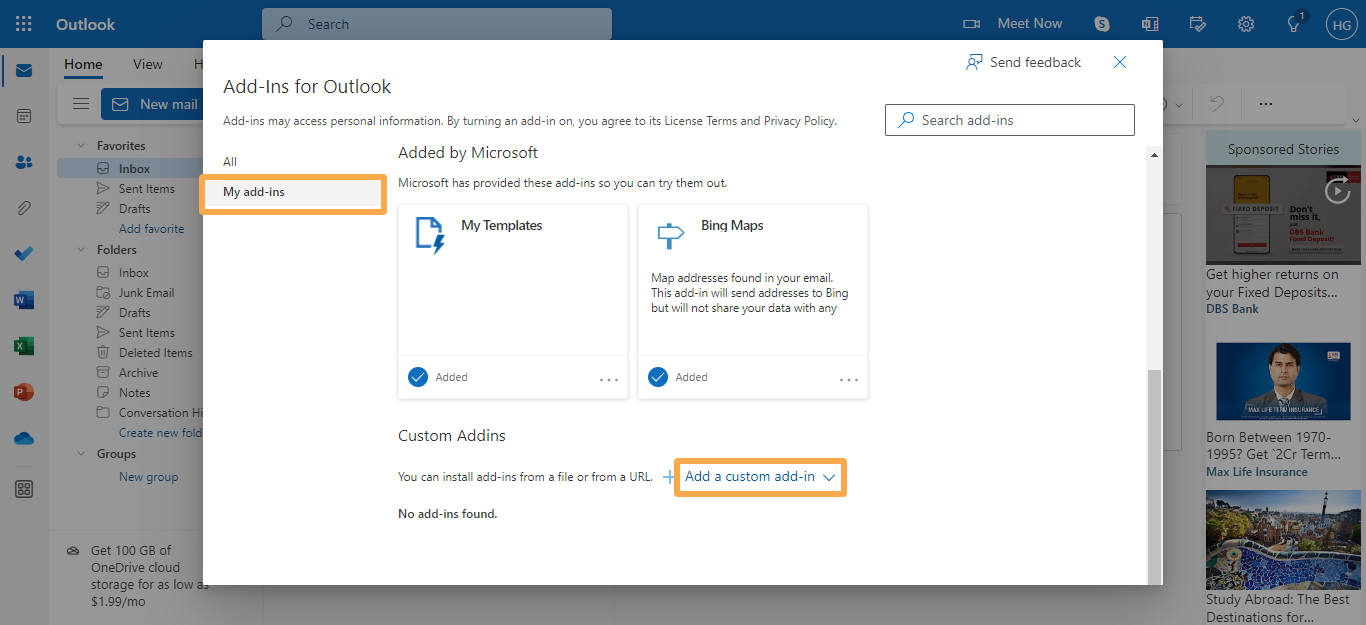
Task: Open OneDrive cloud icon in sidebar
Action: pyautogui.click(x=24, y=438)
